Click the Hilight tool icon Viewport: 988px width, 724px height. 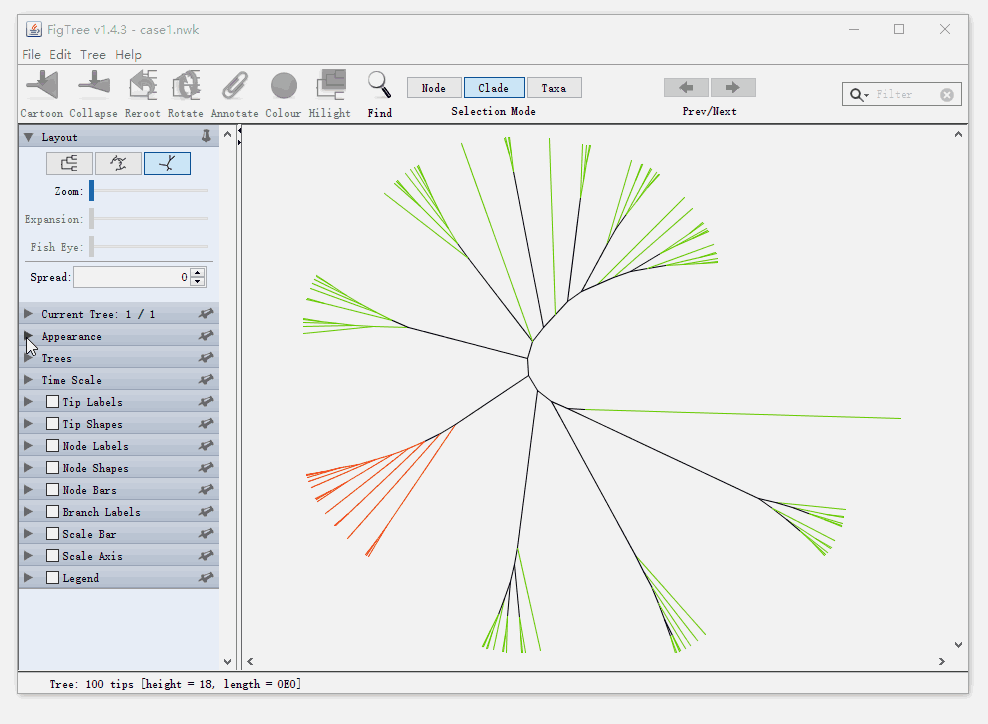[330, 86]
